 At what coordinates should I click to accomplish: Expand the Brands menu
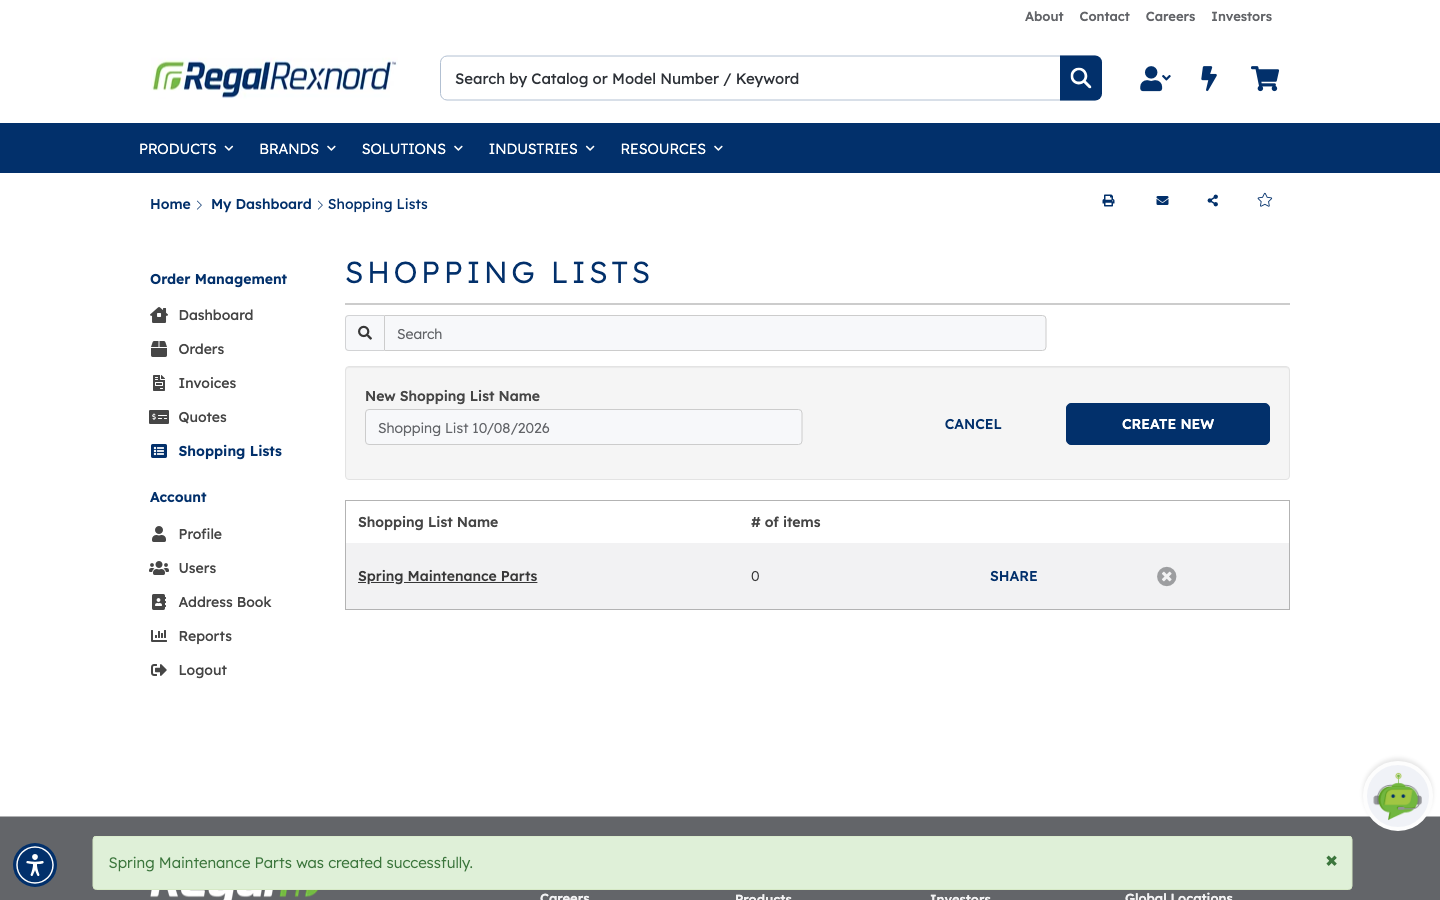(297, 148)
